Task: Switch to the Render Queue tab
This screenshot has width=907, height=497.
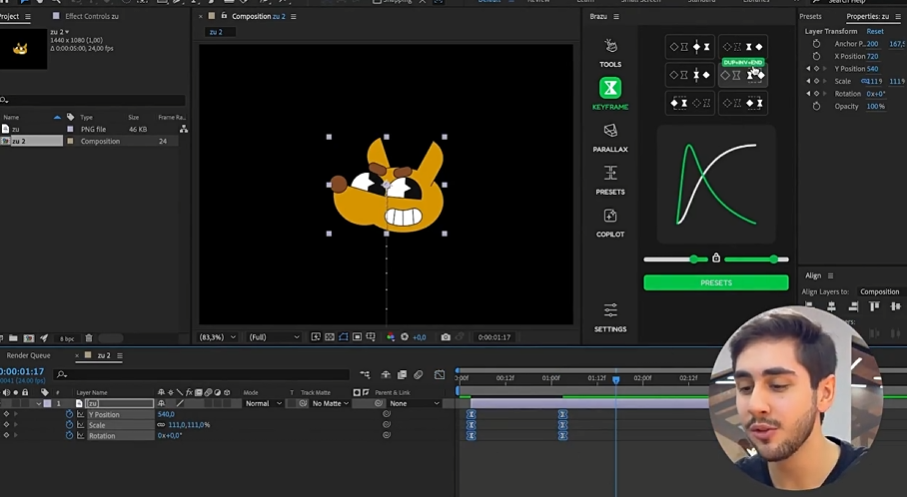Action: tap(28, 355)
